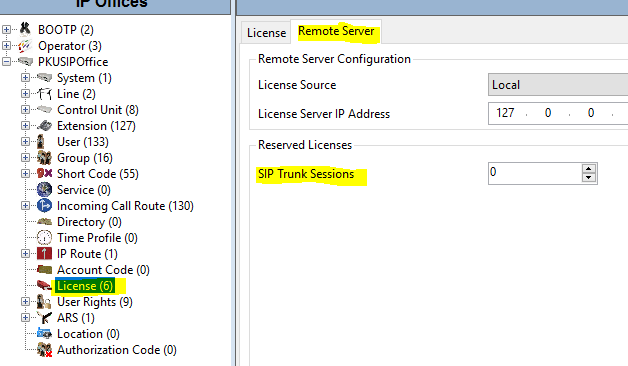This screenshot has width=628, height=366.
Task: Expand the Extension (127) node
Action: coord(25,125)
